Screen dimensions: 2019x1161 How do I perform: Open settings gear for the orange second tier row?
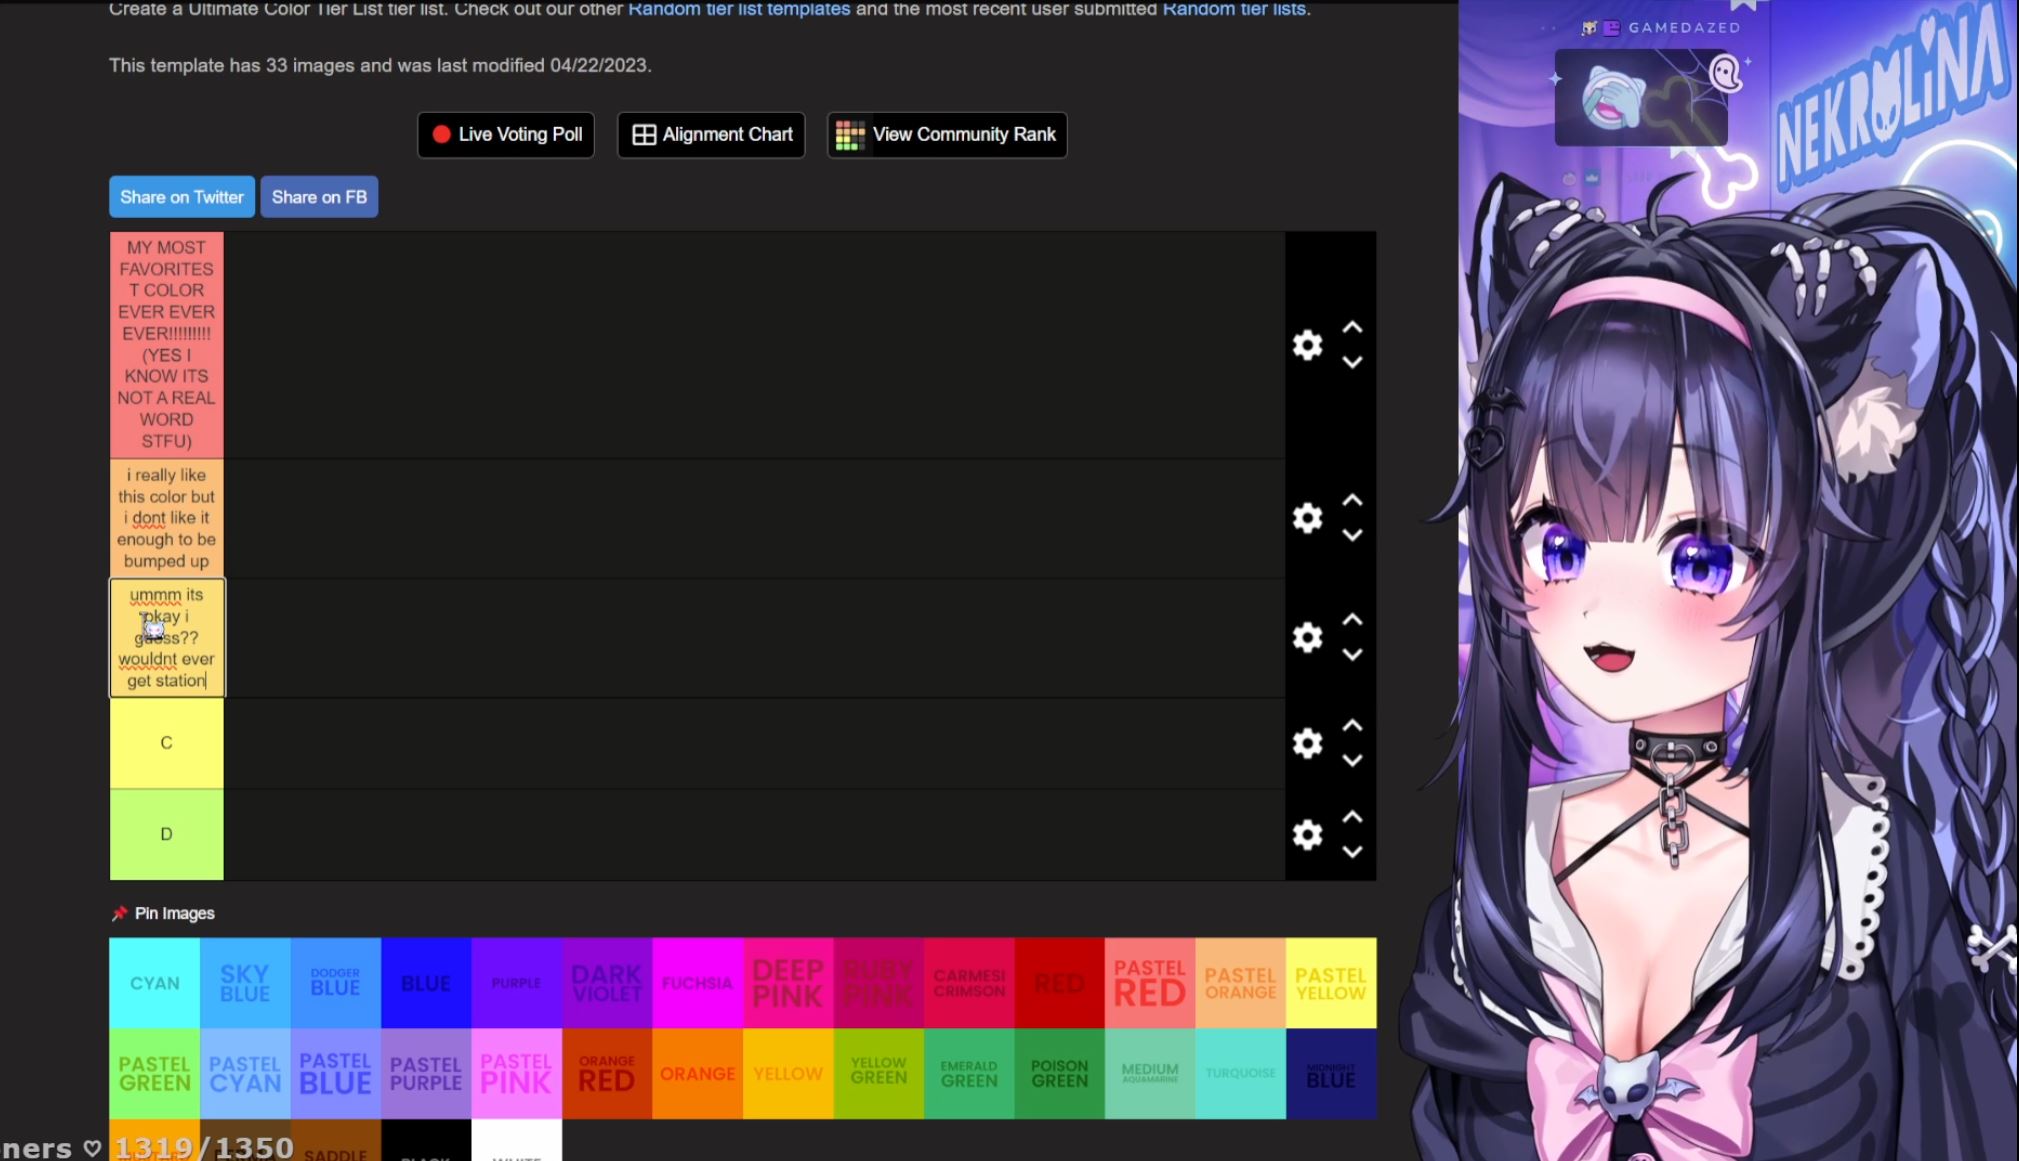click(x=1307, y=518)
